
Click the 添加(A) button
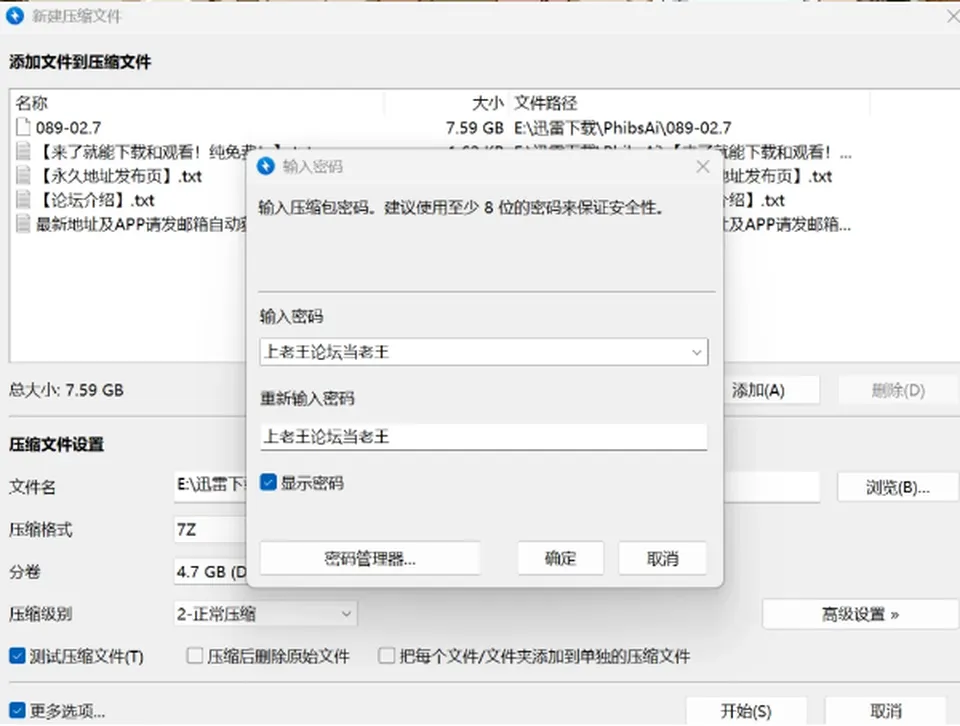tap(771, 391)
